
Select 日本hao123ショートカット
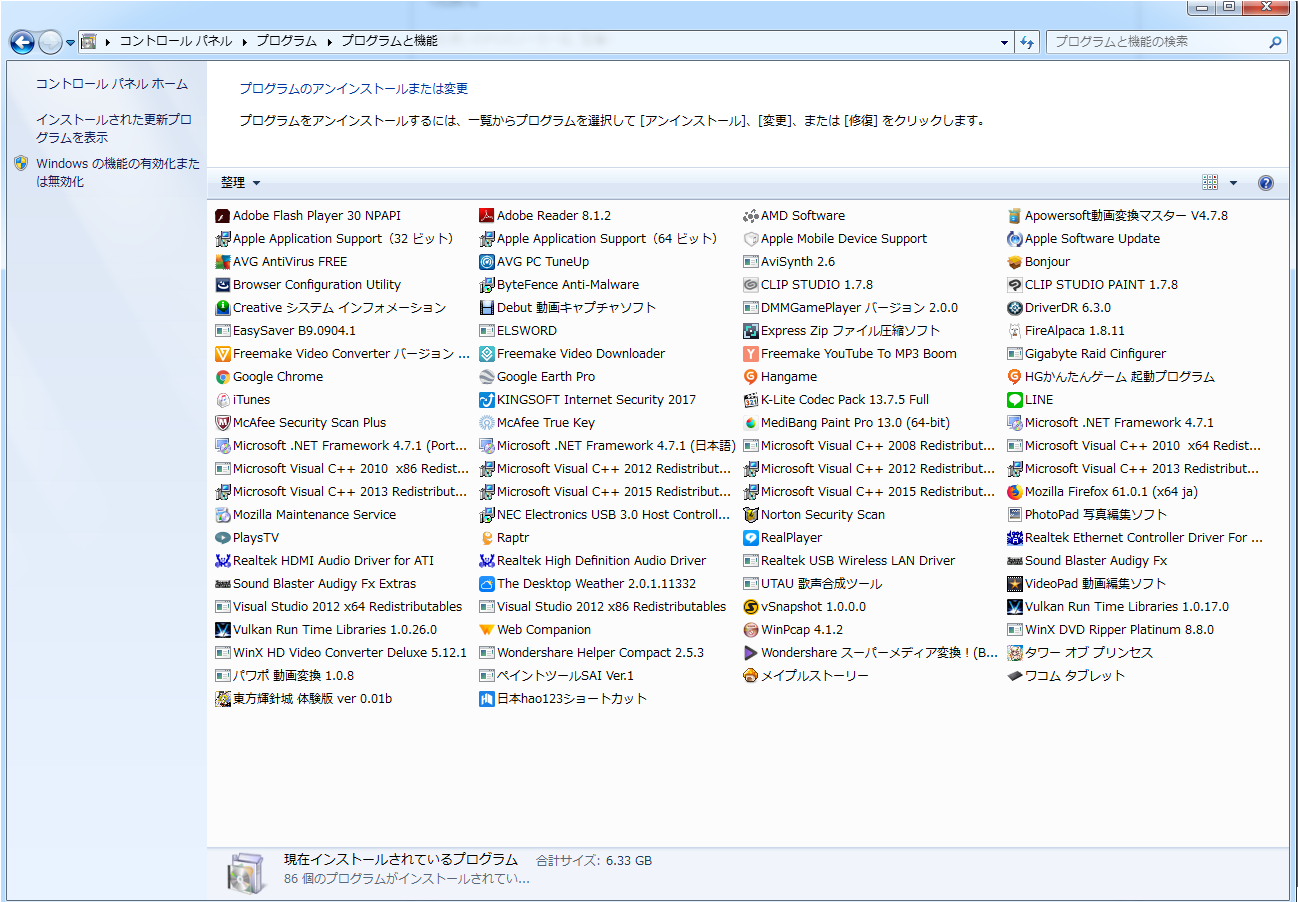pyautogui.click(x=564, y=699)
